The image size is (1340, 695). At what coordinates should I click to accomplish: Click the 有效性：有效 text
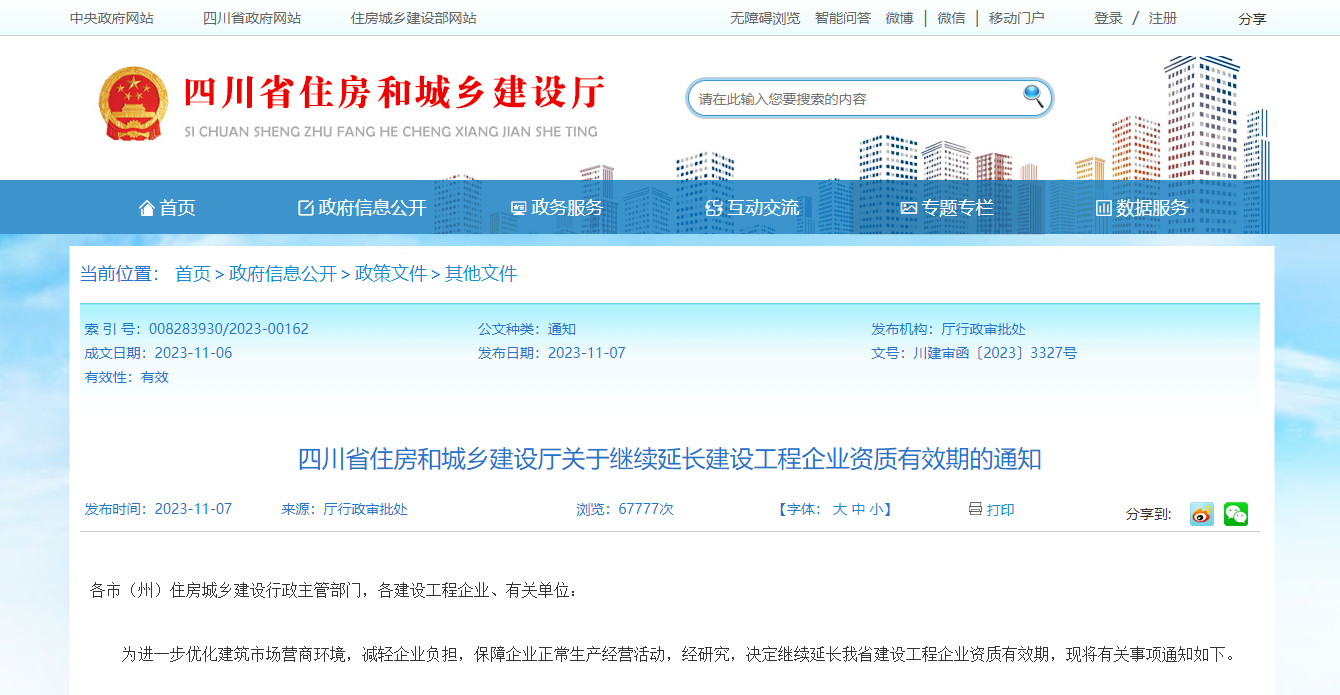[127, 377]
